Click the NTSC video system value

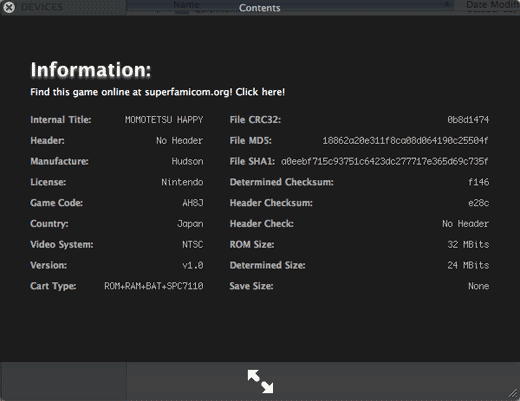click(193, 244)
